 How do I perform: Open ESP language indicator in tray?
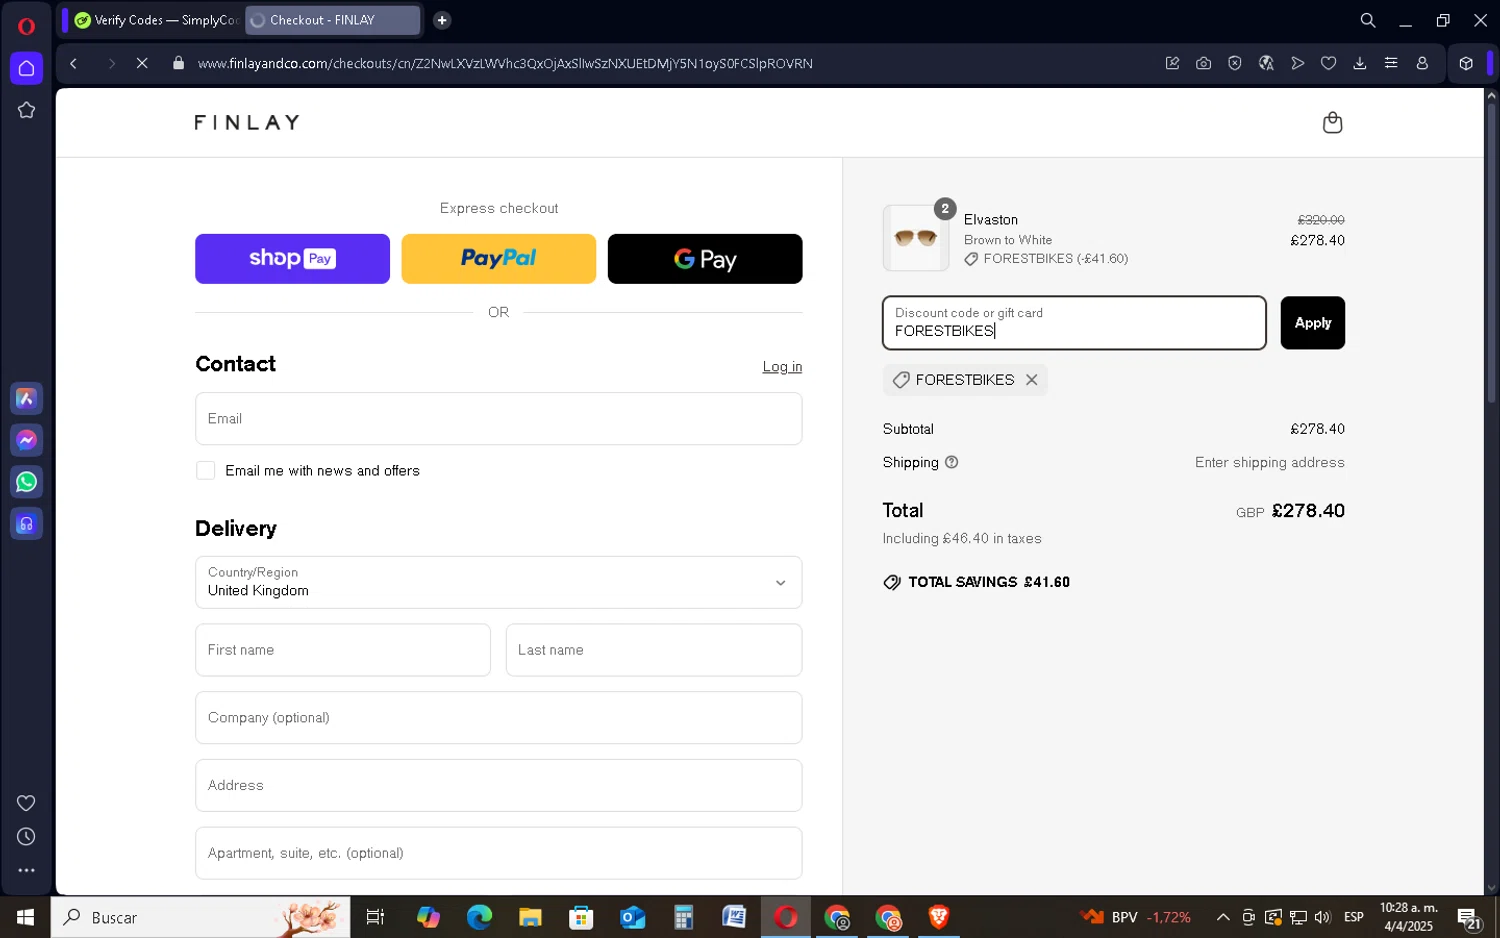1354,917
